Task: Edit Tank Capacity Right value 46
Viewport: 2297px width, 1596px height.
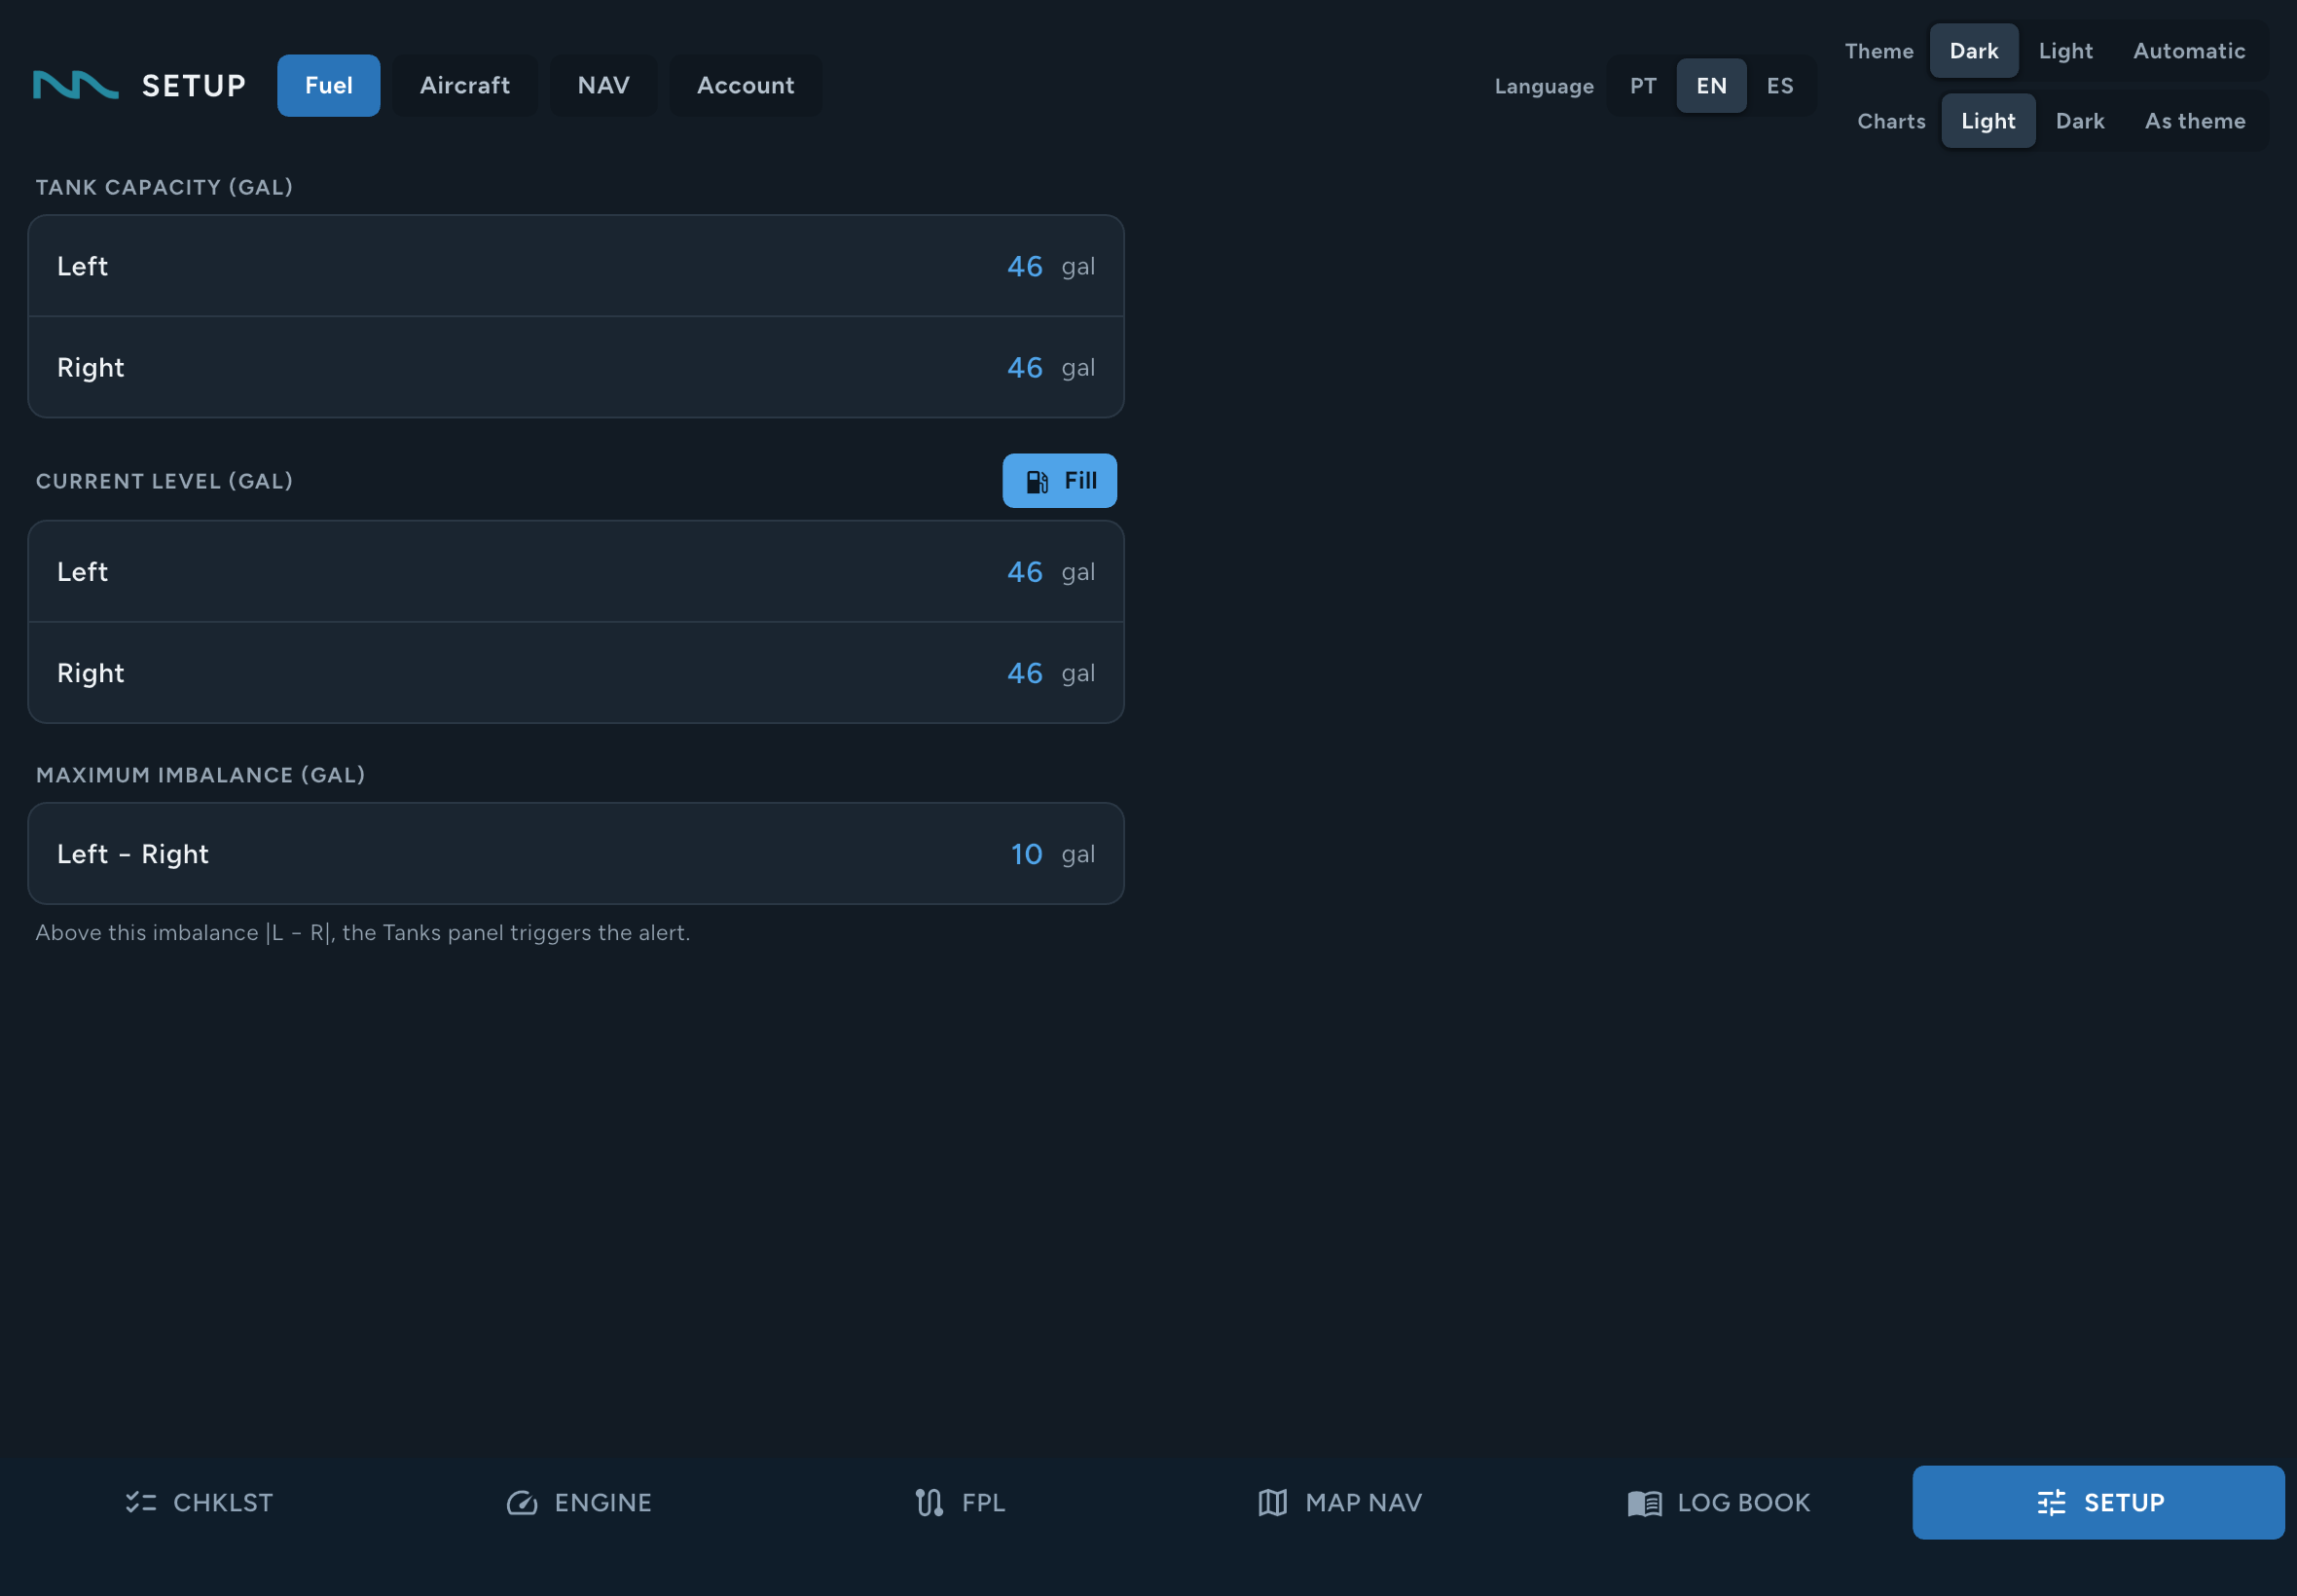Action: pyautogui.click(x=1024, y=367)
